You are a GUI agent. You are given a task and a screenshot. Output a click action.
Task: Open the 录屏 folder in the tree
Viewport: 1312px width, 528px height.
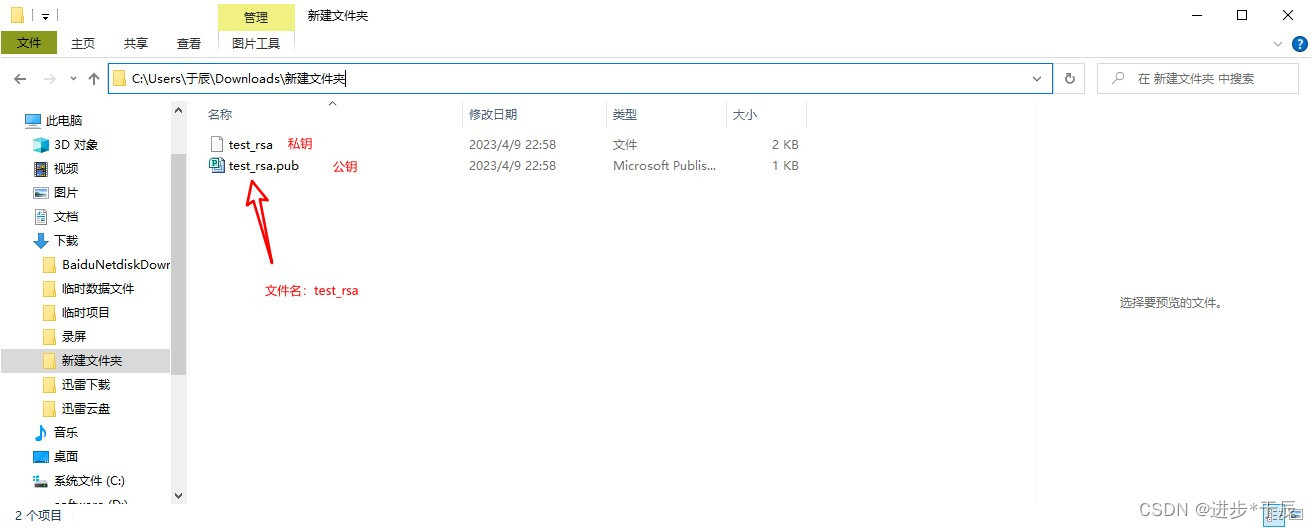tap(74, 337)
